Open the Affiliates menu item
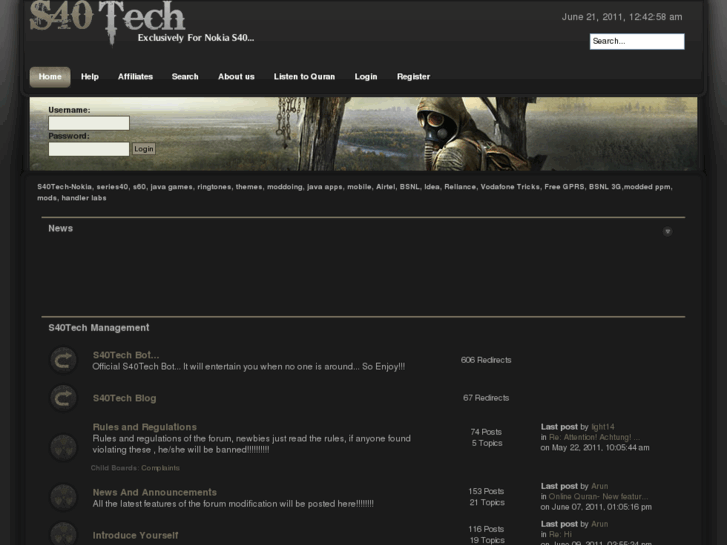This screenshot has height=545, width=727. coord(135,77)
